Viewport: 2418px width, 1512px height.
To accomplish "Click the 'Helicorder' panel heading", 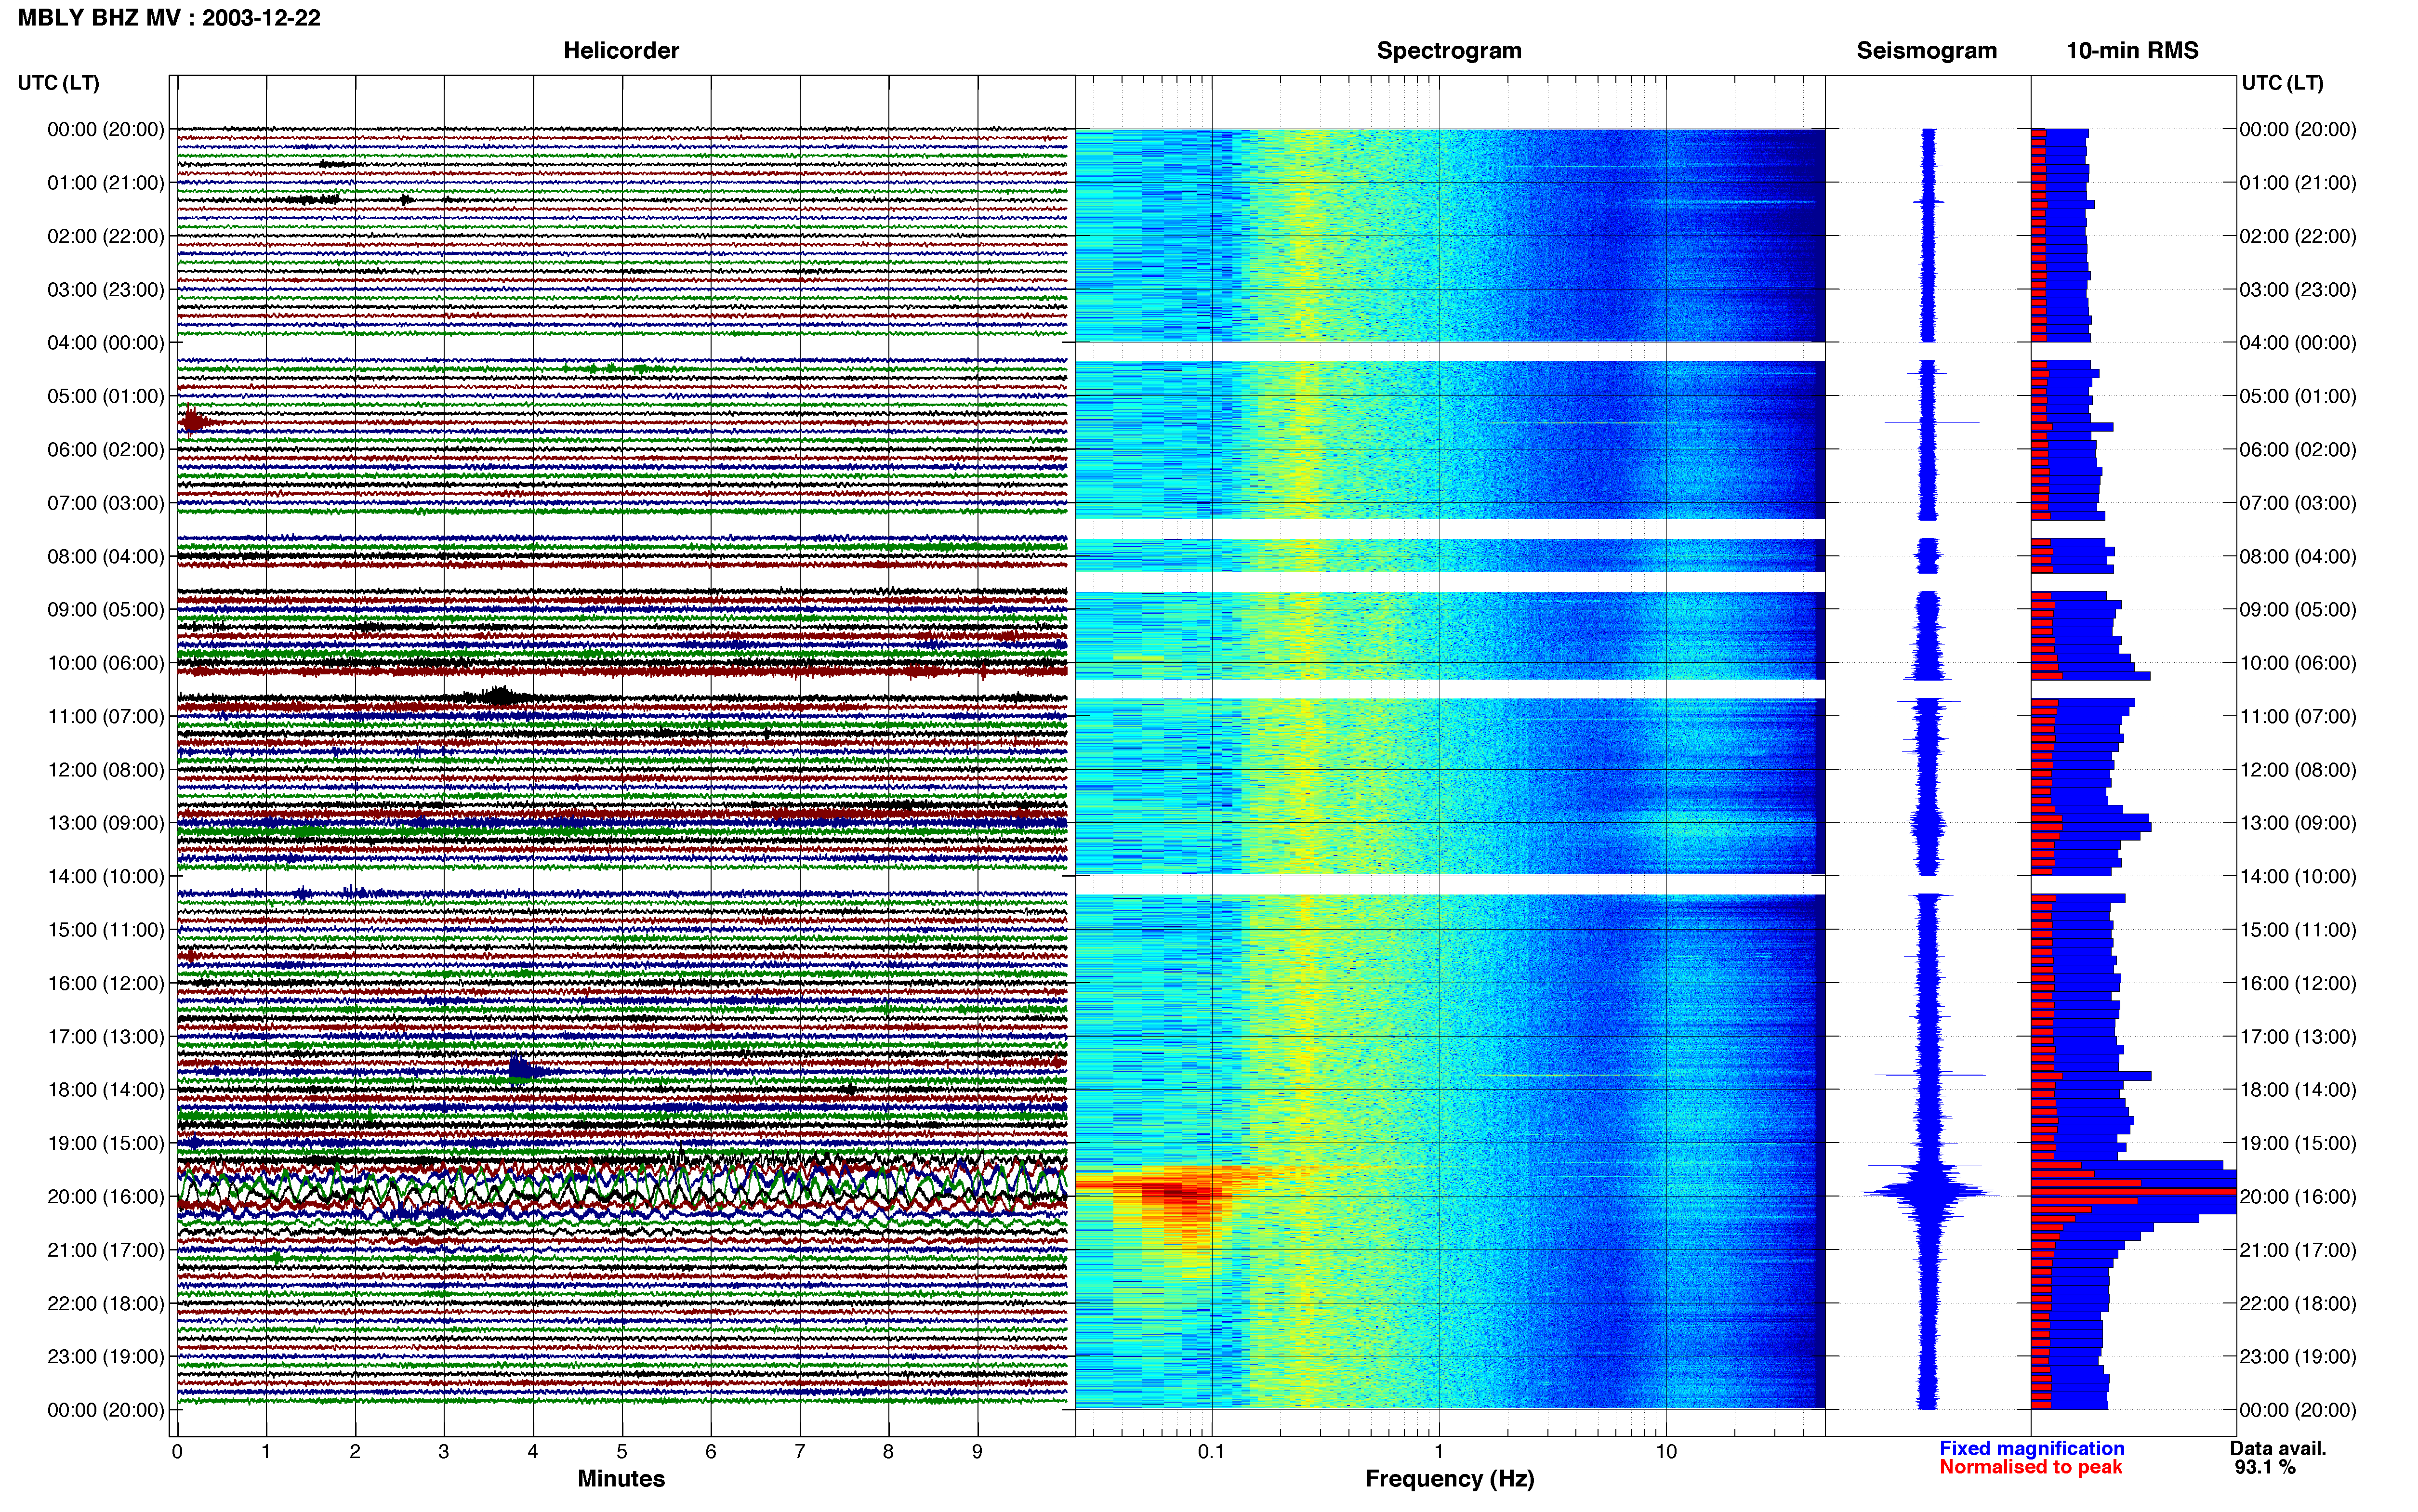I will [x=621, y=50].
